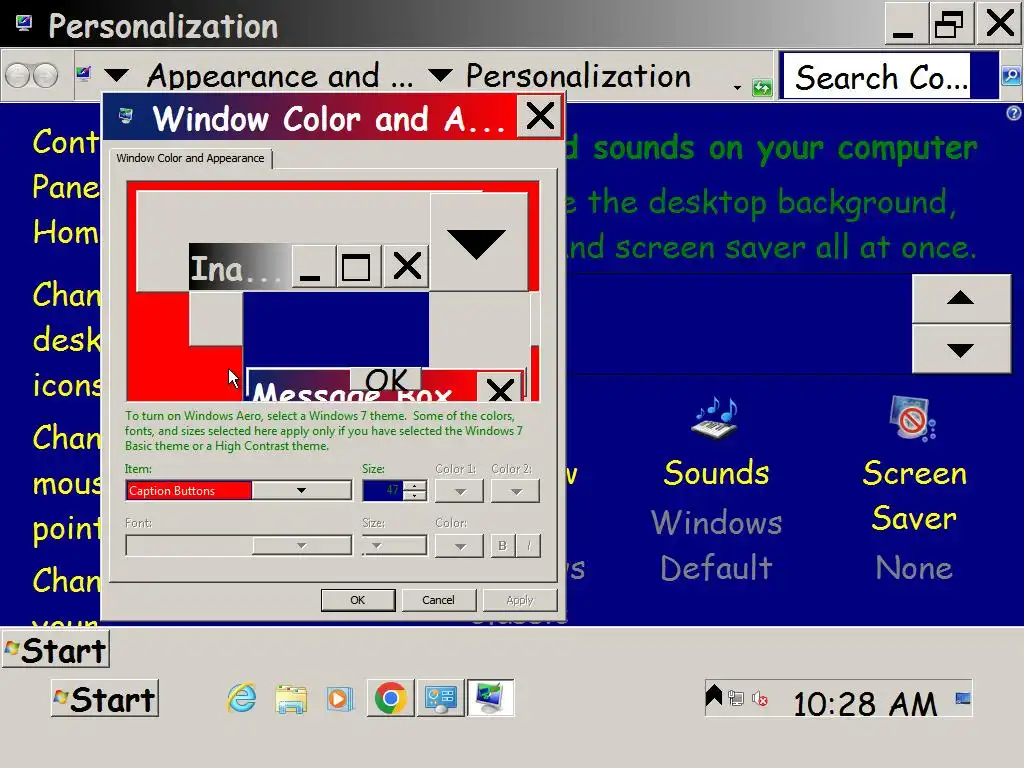Click the lower Start button

(105, 699)
